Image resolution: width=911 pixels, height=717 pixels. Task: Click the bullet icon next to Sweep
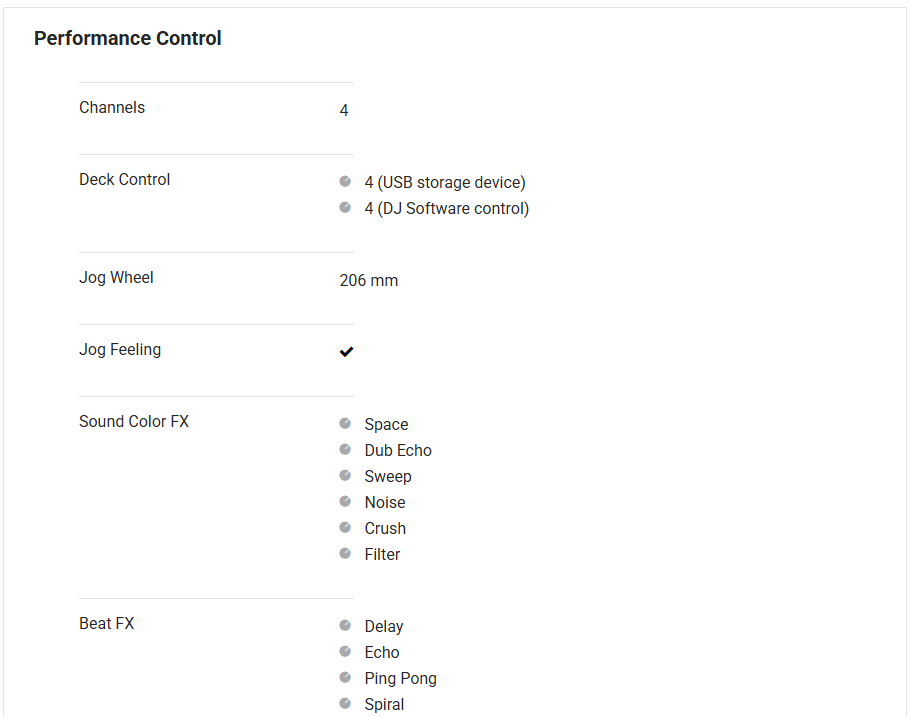click(345, 476)
